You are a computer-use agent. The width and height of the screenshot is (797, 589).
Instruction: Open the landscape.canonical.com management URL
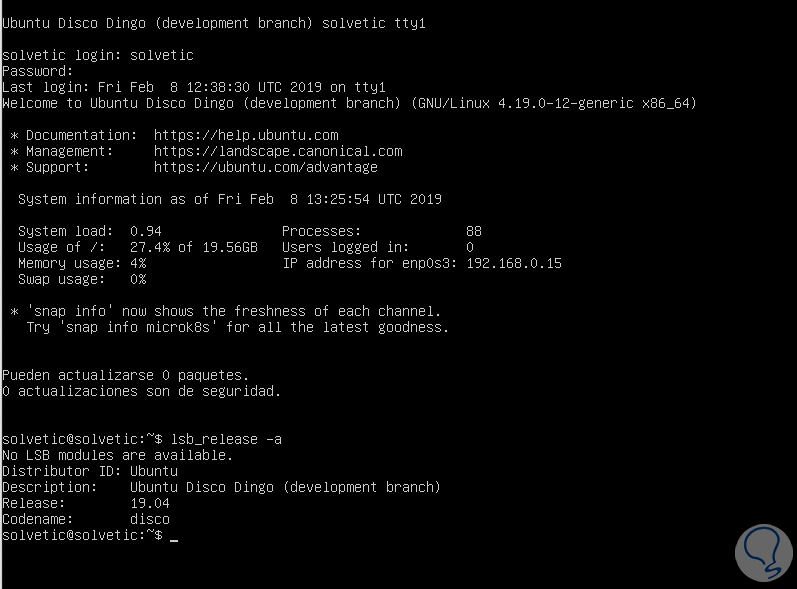click(x=278, y=151)
